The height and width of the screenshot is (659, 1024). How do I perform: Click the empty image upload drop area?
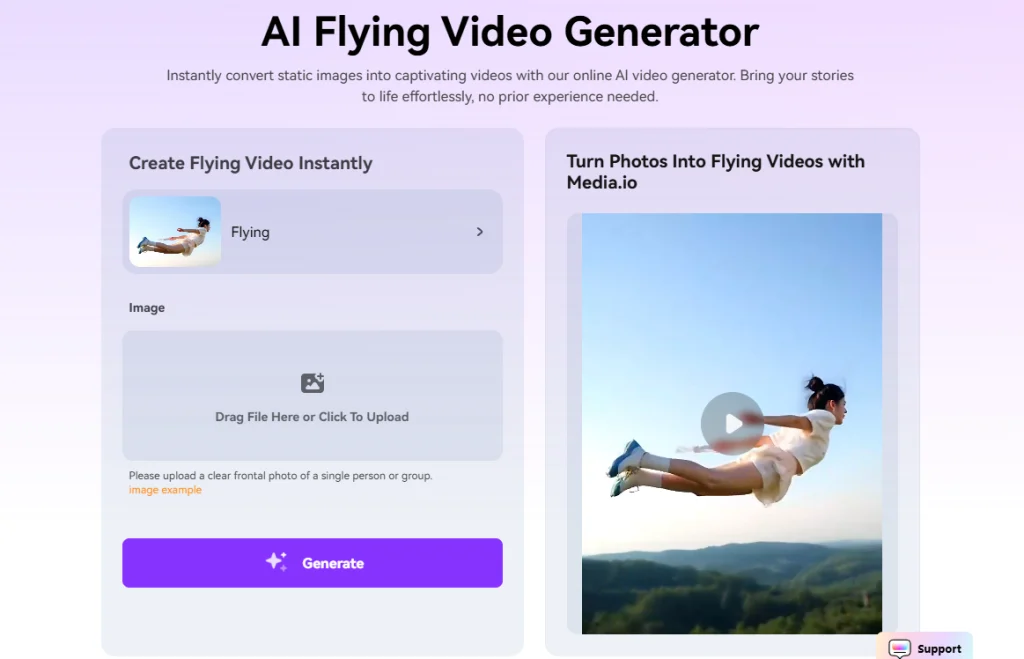(x=312, y=395)
